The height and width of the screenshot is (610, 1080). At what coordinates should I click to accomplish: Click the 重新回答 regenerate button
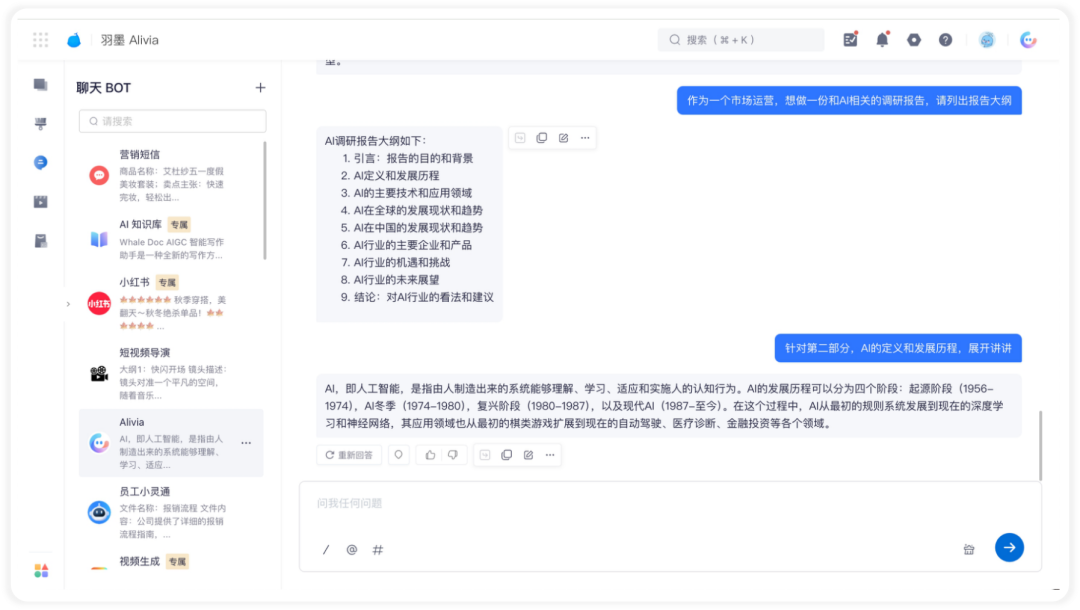click(349, 455)
